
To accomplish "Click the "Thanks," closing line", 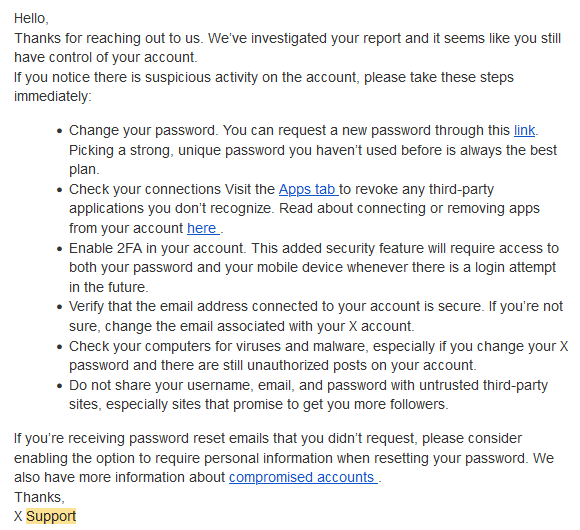I will pos(39,497).
